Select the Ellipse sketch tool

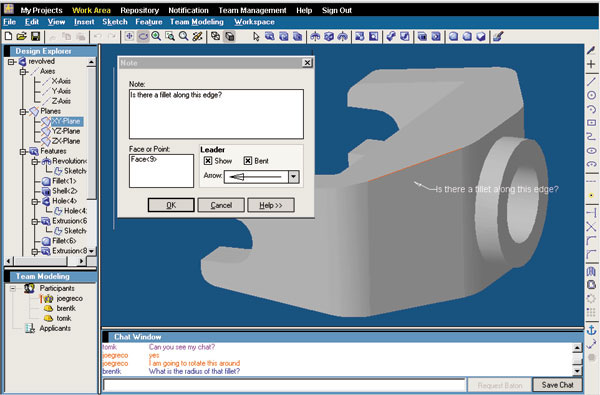[591, 150]
